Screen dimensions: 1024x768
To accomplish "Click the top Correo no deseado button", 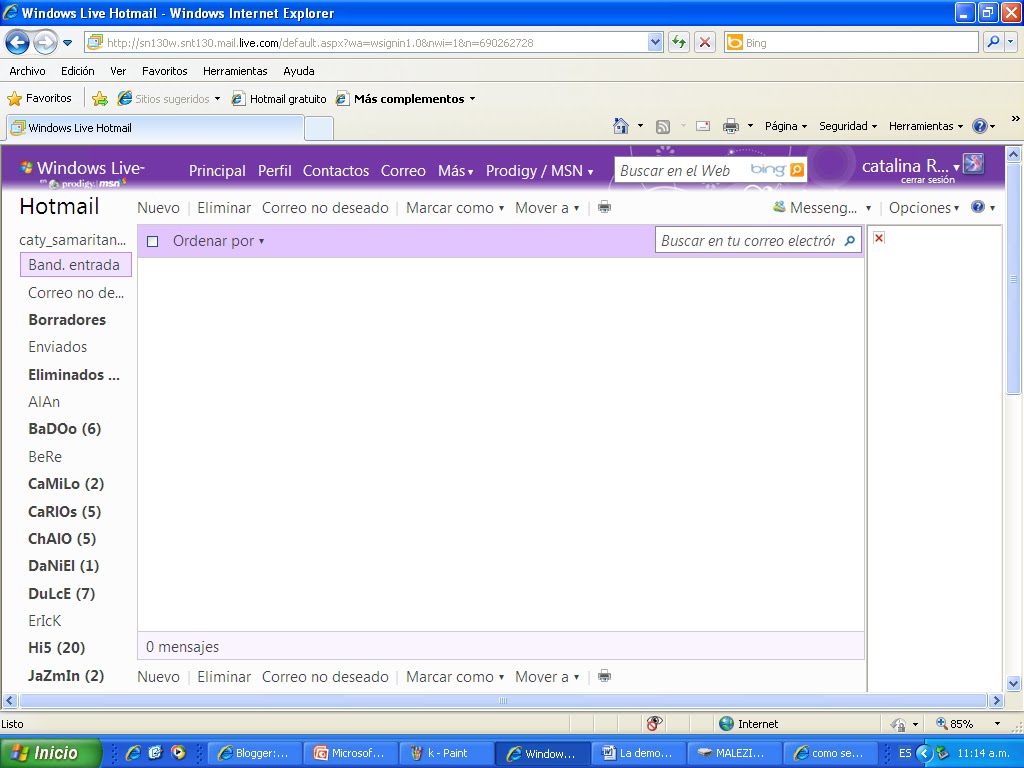I will pyautogui.click(x=325, y=208).
